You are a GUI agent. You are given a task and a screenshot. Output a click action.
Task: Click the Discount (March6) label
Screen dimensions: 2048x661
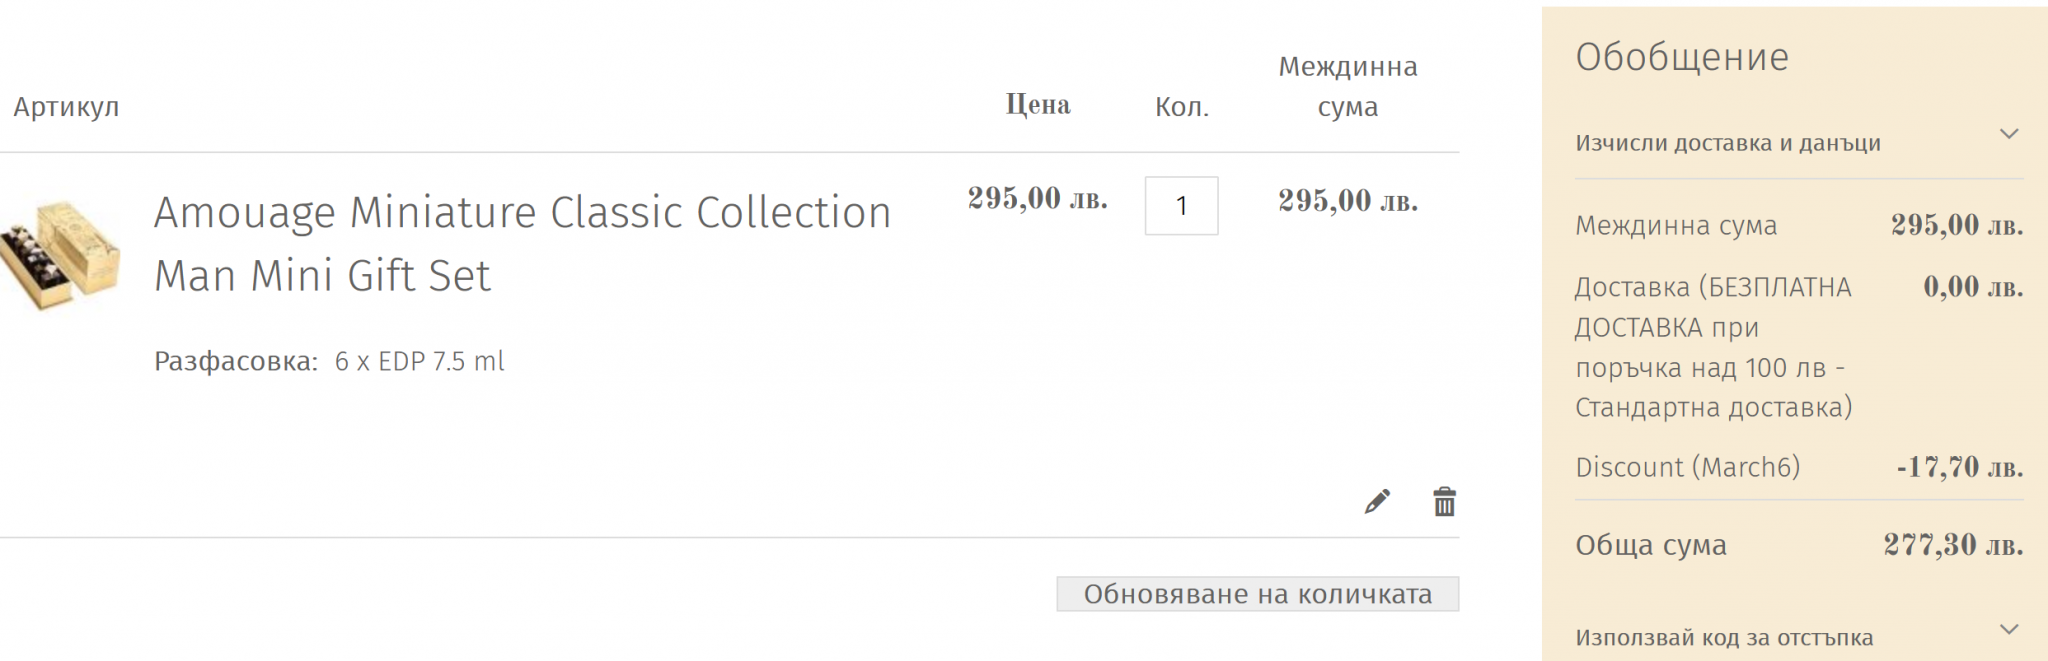click(x=1687, y=467)
